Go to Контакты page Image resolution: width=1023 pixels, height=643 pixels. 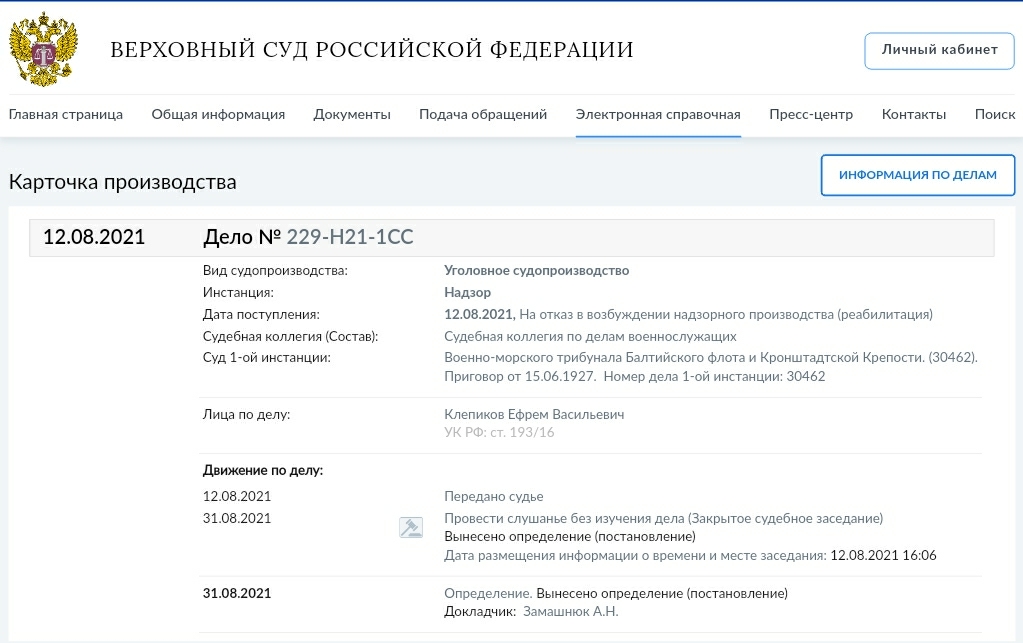[913, 114]
